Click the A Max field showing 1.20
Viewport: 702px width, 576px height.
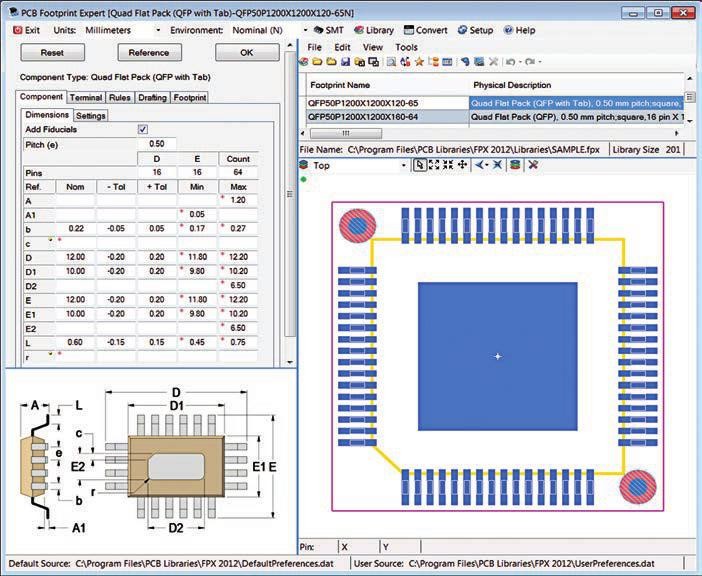click(x=238, y=201)
